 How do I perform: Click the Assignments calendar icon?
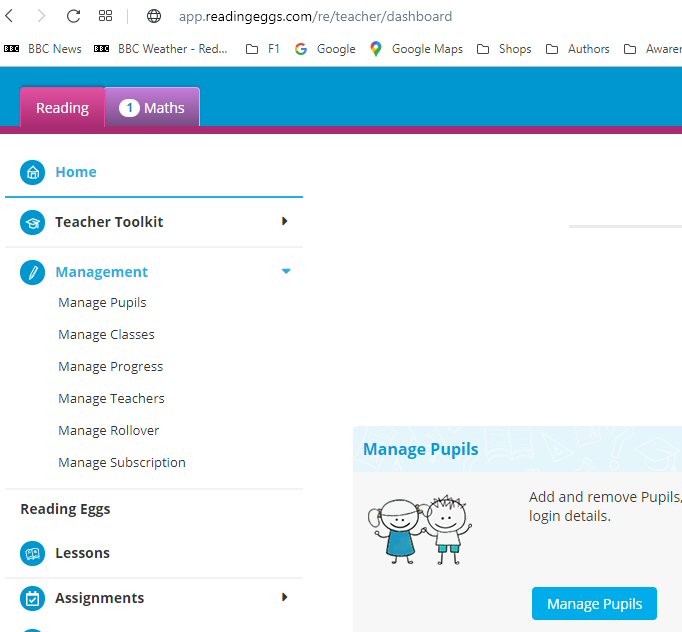coord(32,599)
